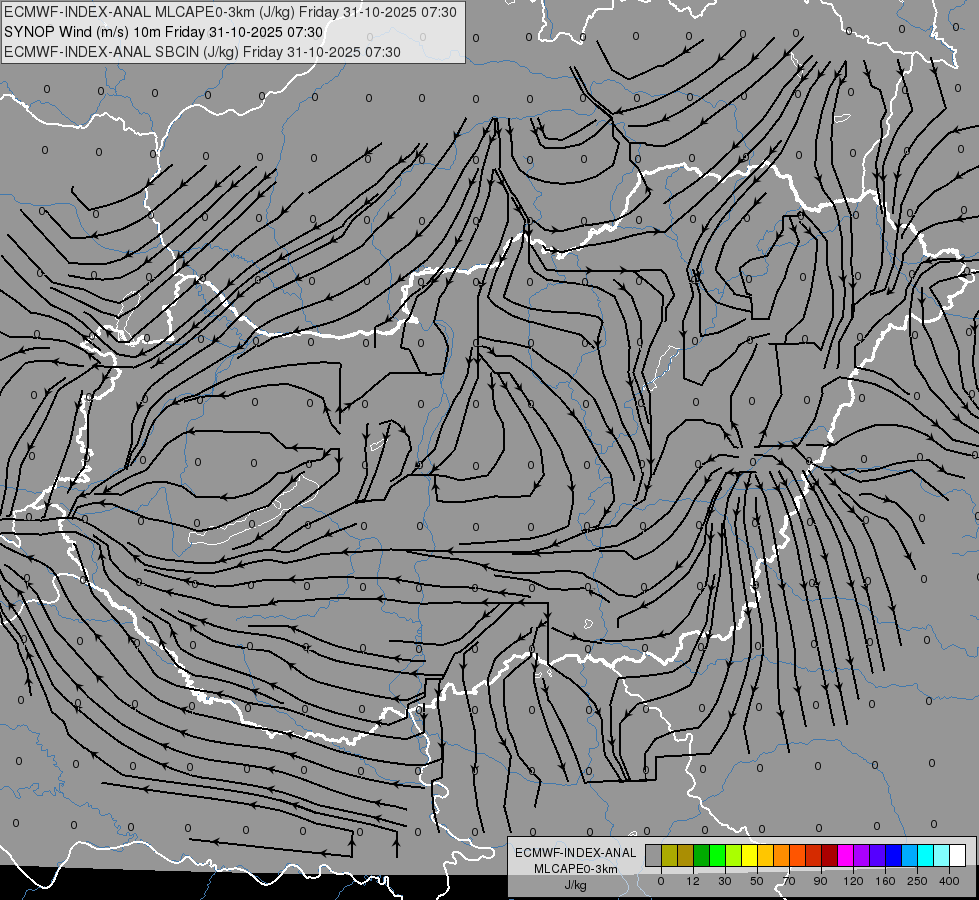Click the 'ECMWF-INDEX-ANAL SBCIN (J/kg)' title line
979x900 pixels.
tap(202, 52)
